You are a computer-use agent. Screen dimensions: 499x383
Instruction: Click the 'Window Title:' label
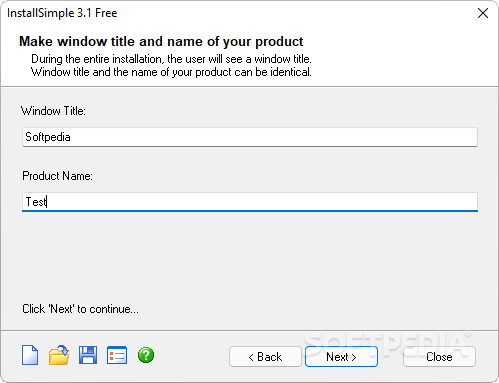[53, 111]
